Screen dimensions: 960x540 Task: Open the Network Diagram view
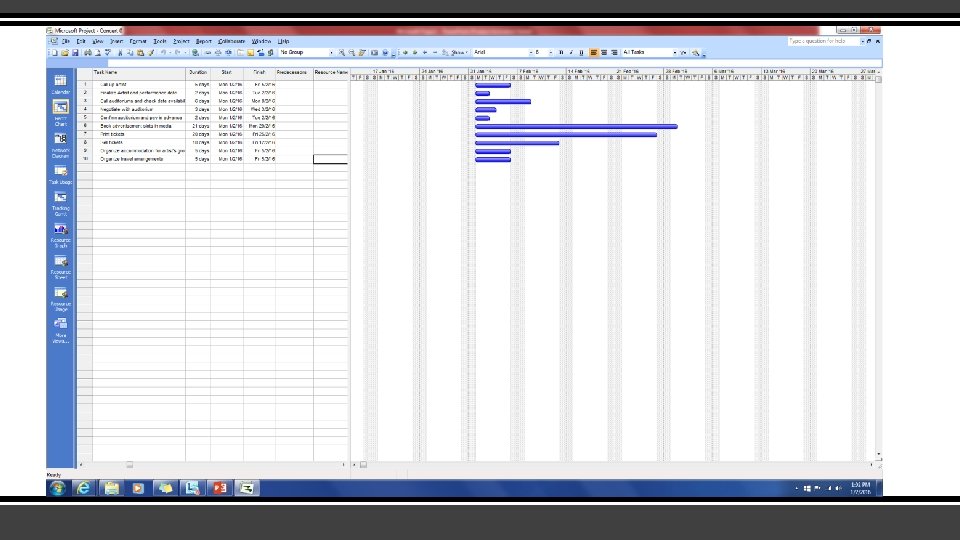click(60, 145)
